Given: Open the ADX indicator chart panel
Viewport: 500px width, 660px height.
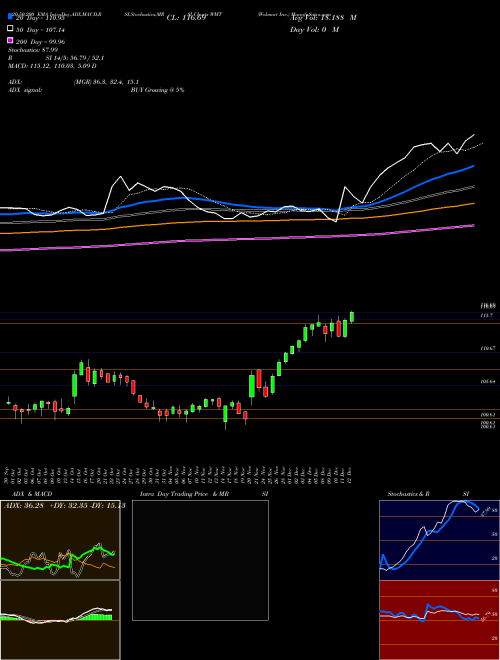Looking at the screenshot, I should click(60, 540).
